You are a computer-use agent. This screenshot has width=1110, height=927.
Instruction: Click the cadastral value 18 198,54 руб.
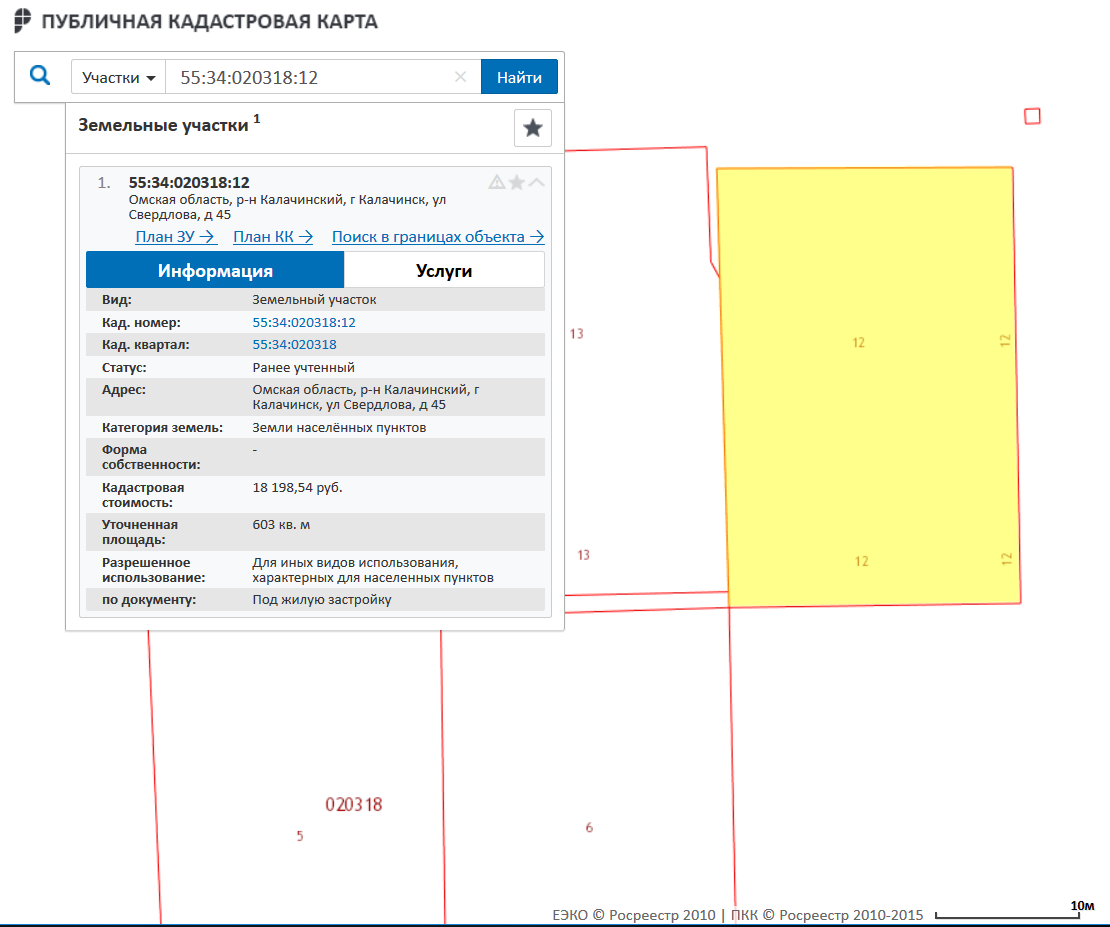(297, 488)
